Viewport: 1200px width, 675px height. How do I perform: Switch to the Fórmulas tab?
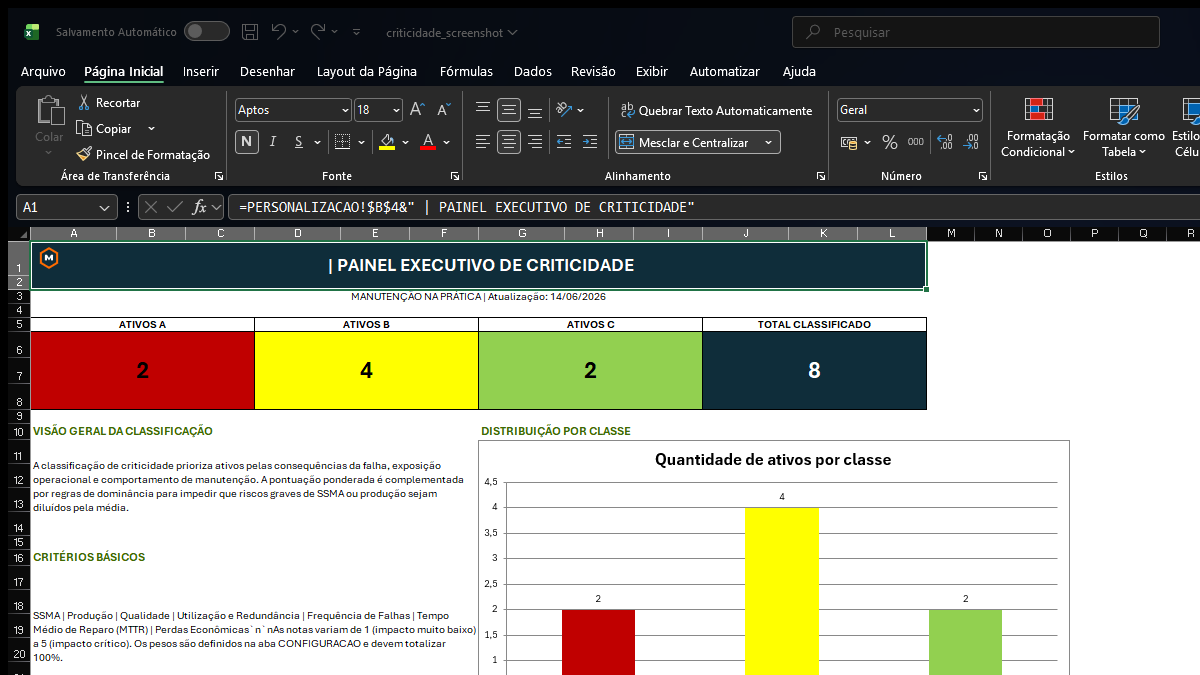[466, 71]
